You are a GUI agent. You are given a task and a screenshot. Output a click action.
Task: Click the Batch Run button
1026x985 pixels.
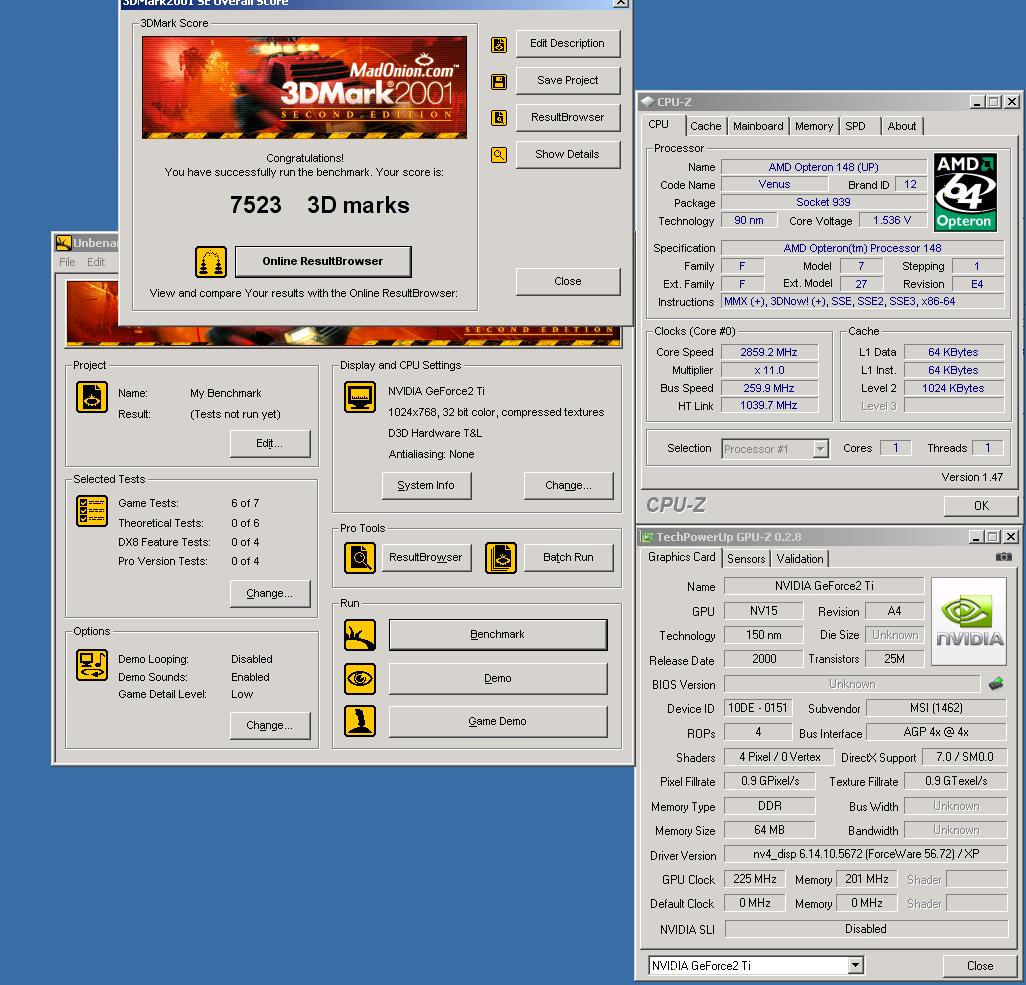pyautogui.click(x=568, y=557)
